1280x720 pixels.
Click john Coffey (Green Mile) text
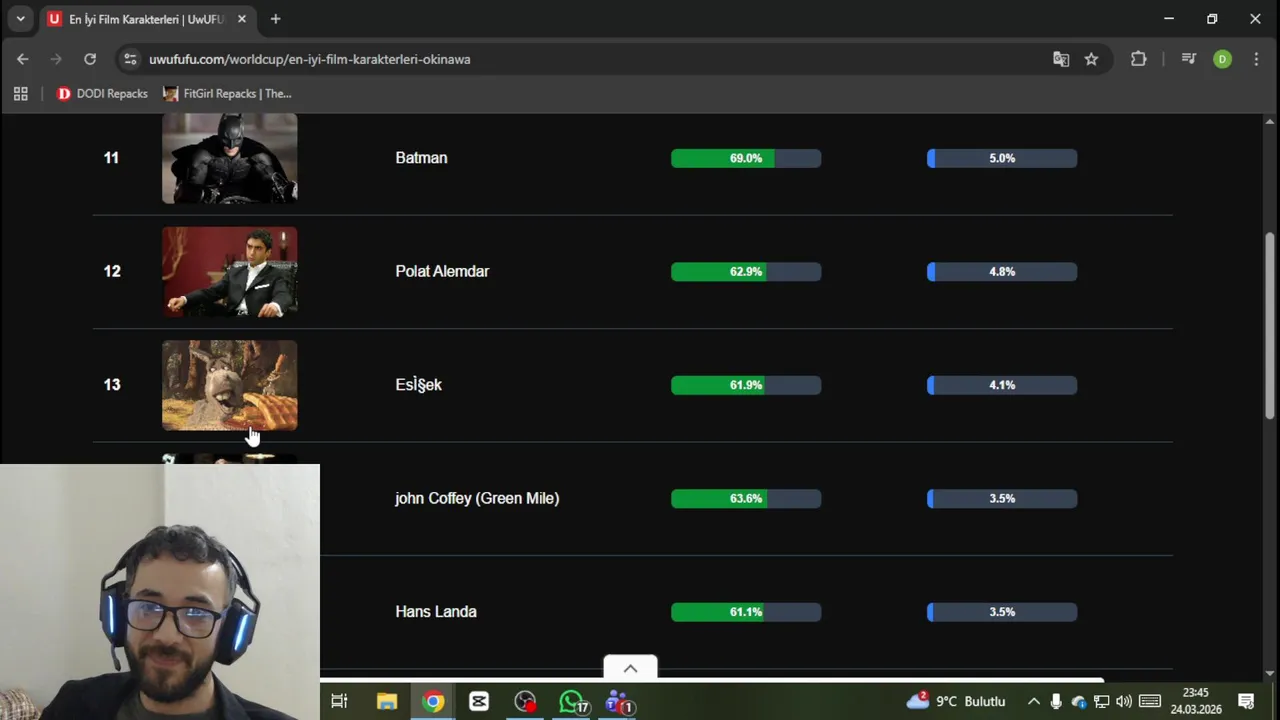(x=477, y=498)
